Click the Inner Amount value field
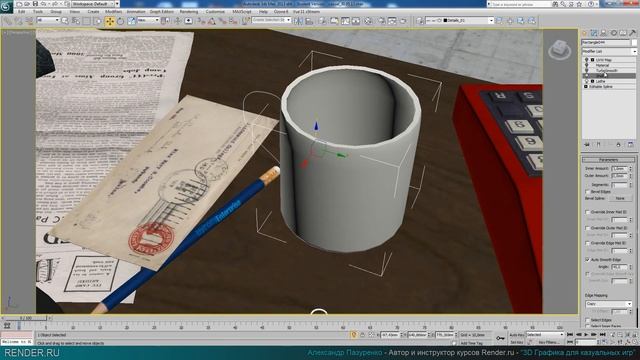The image size is (640, 360). tap(619, 169)
